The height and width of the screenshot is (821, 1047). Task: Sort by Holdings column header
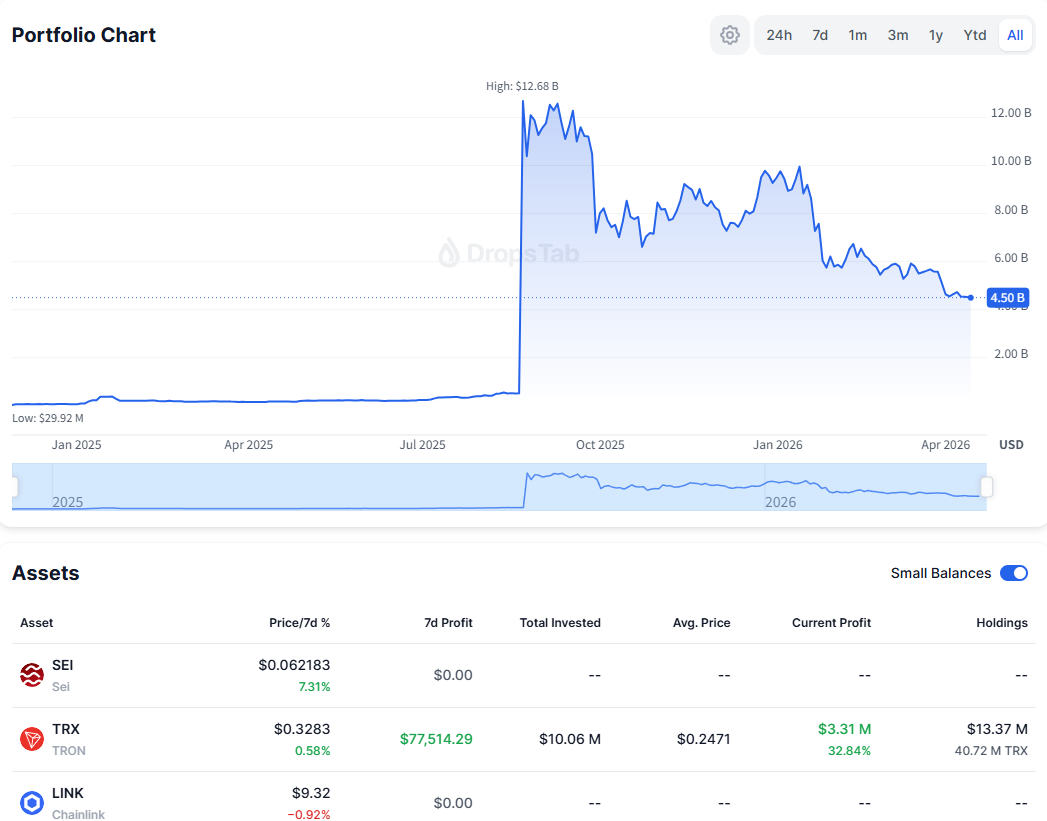point(1001,622)
